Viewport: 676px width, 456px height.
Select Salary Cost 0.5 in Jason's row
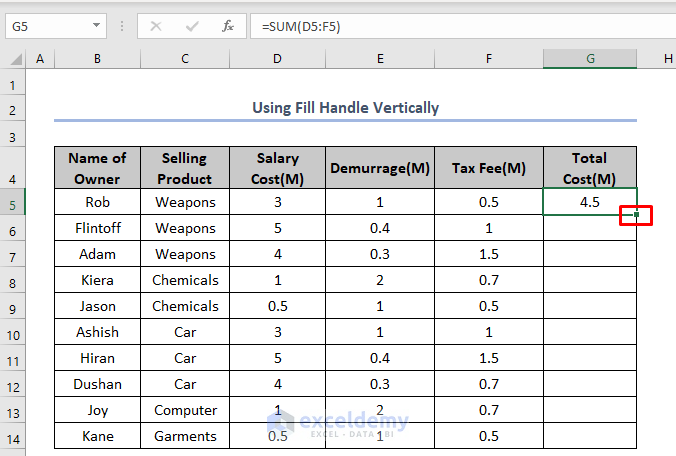(x=277, y=306)
